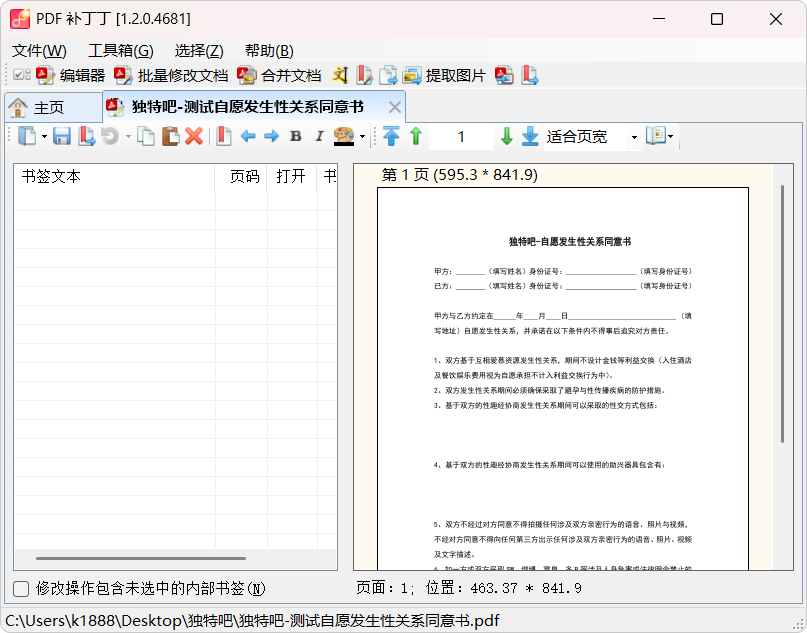Enable 修改操作包含未选中的内部书签 checkbox
The height and width of the screenshot is (633, 807).
(21, 589)
